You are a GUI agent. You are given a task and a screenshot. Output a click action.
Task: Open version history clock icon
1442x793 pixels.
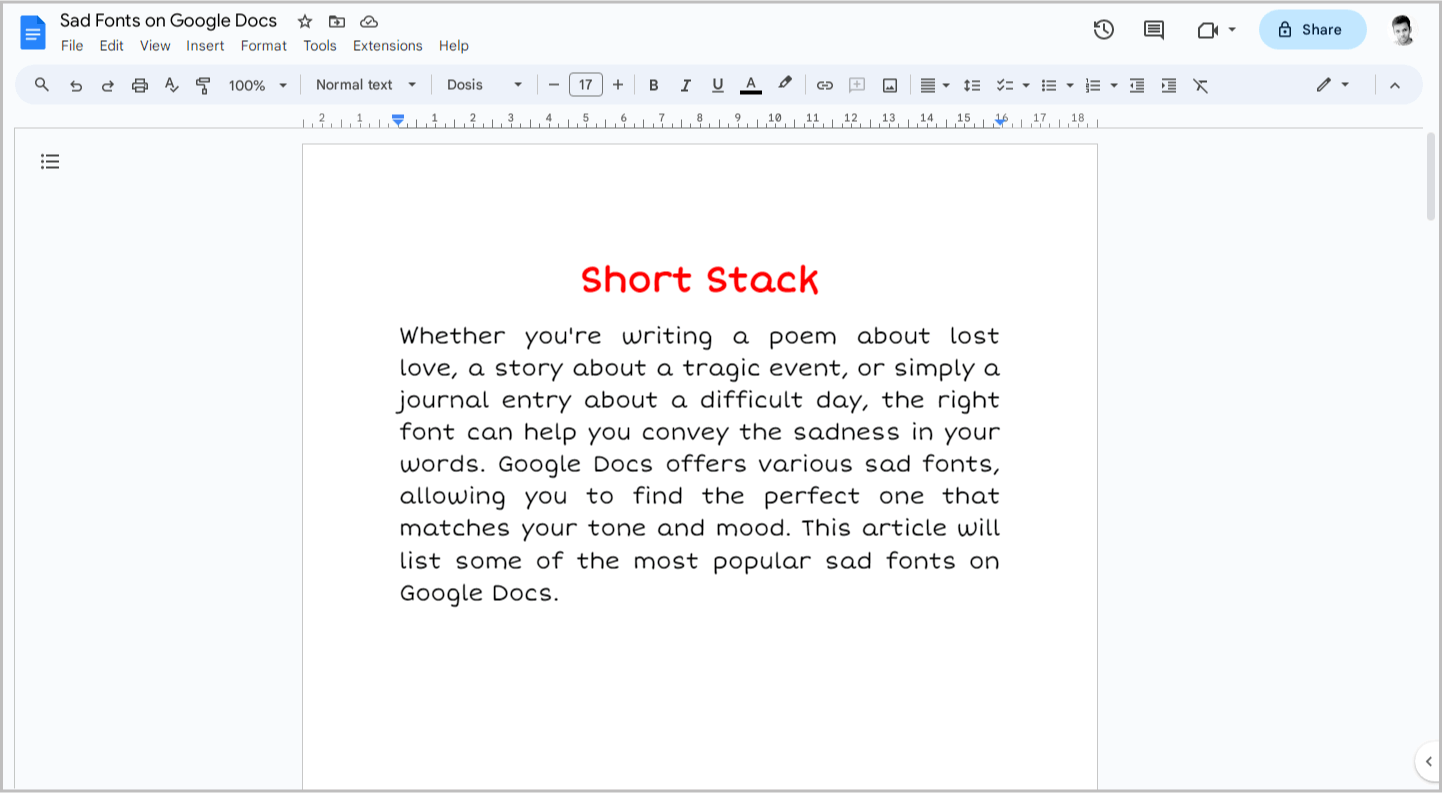tap(1104, 30)
